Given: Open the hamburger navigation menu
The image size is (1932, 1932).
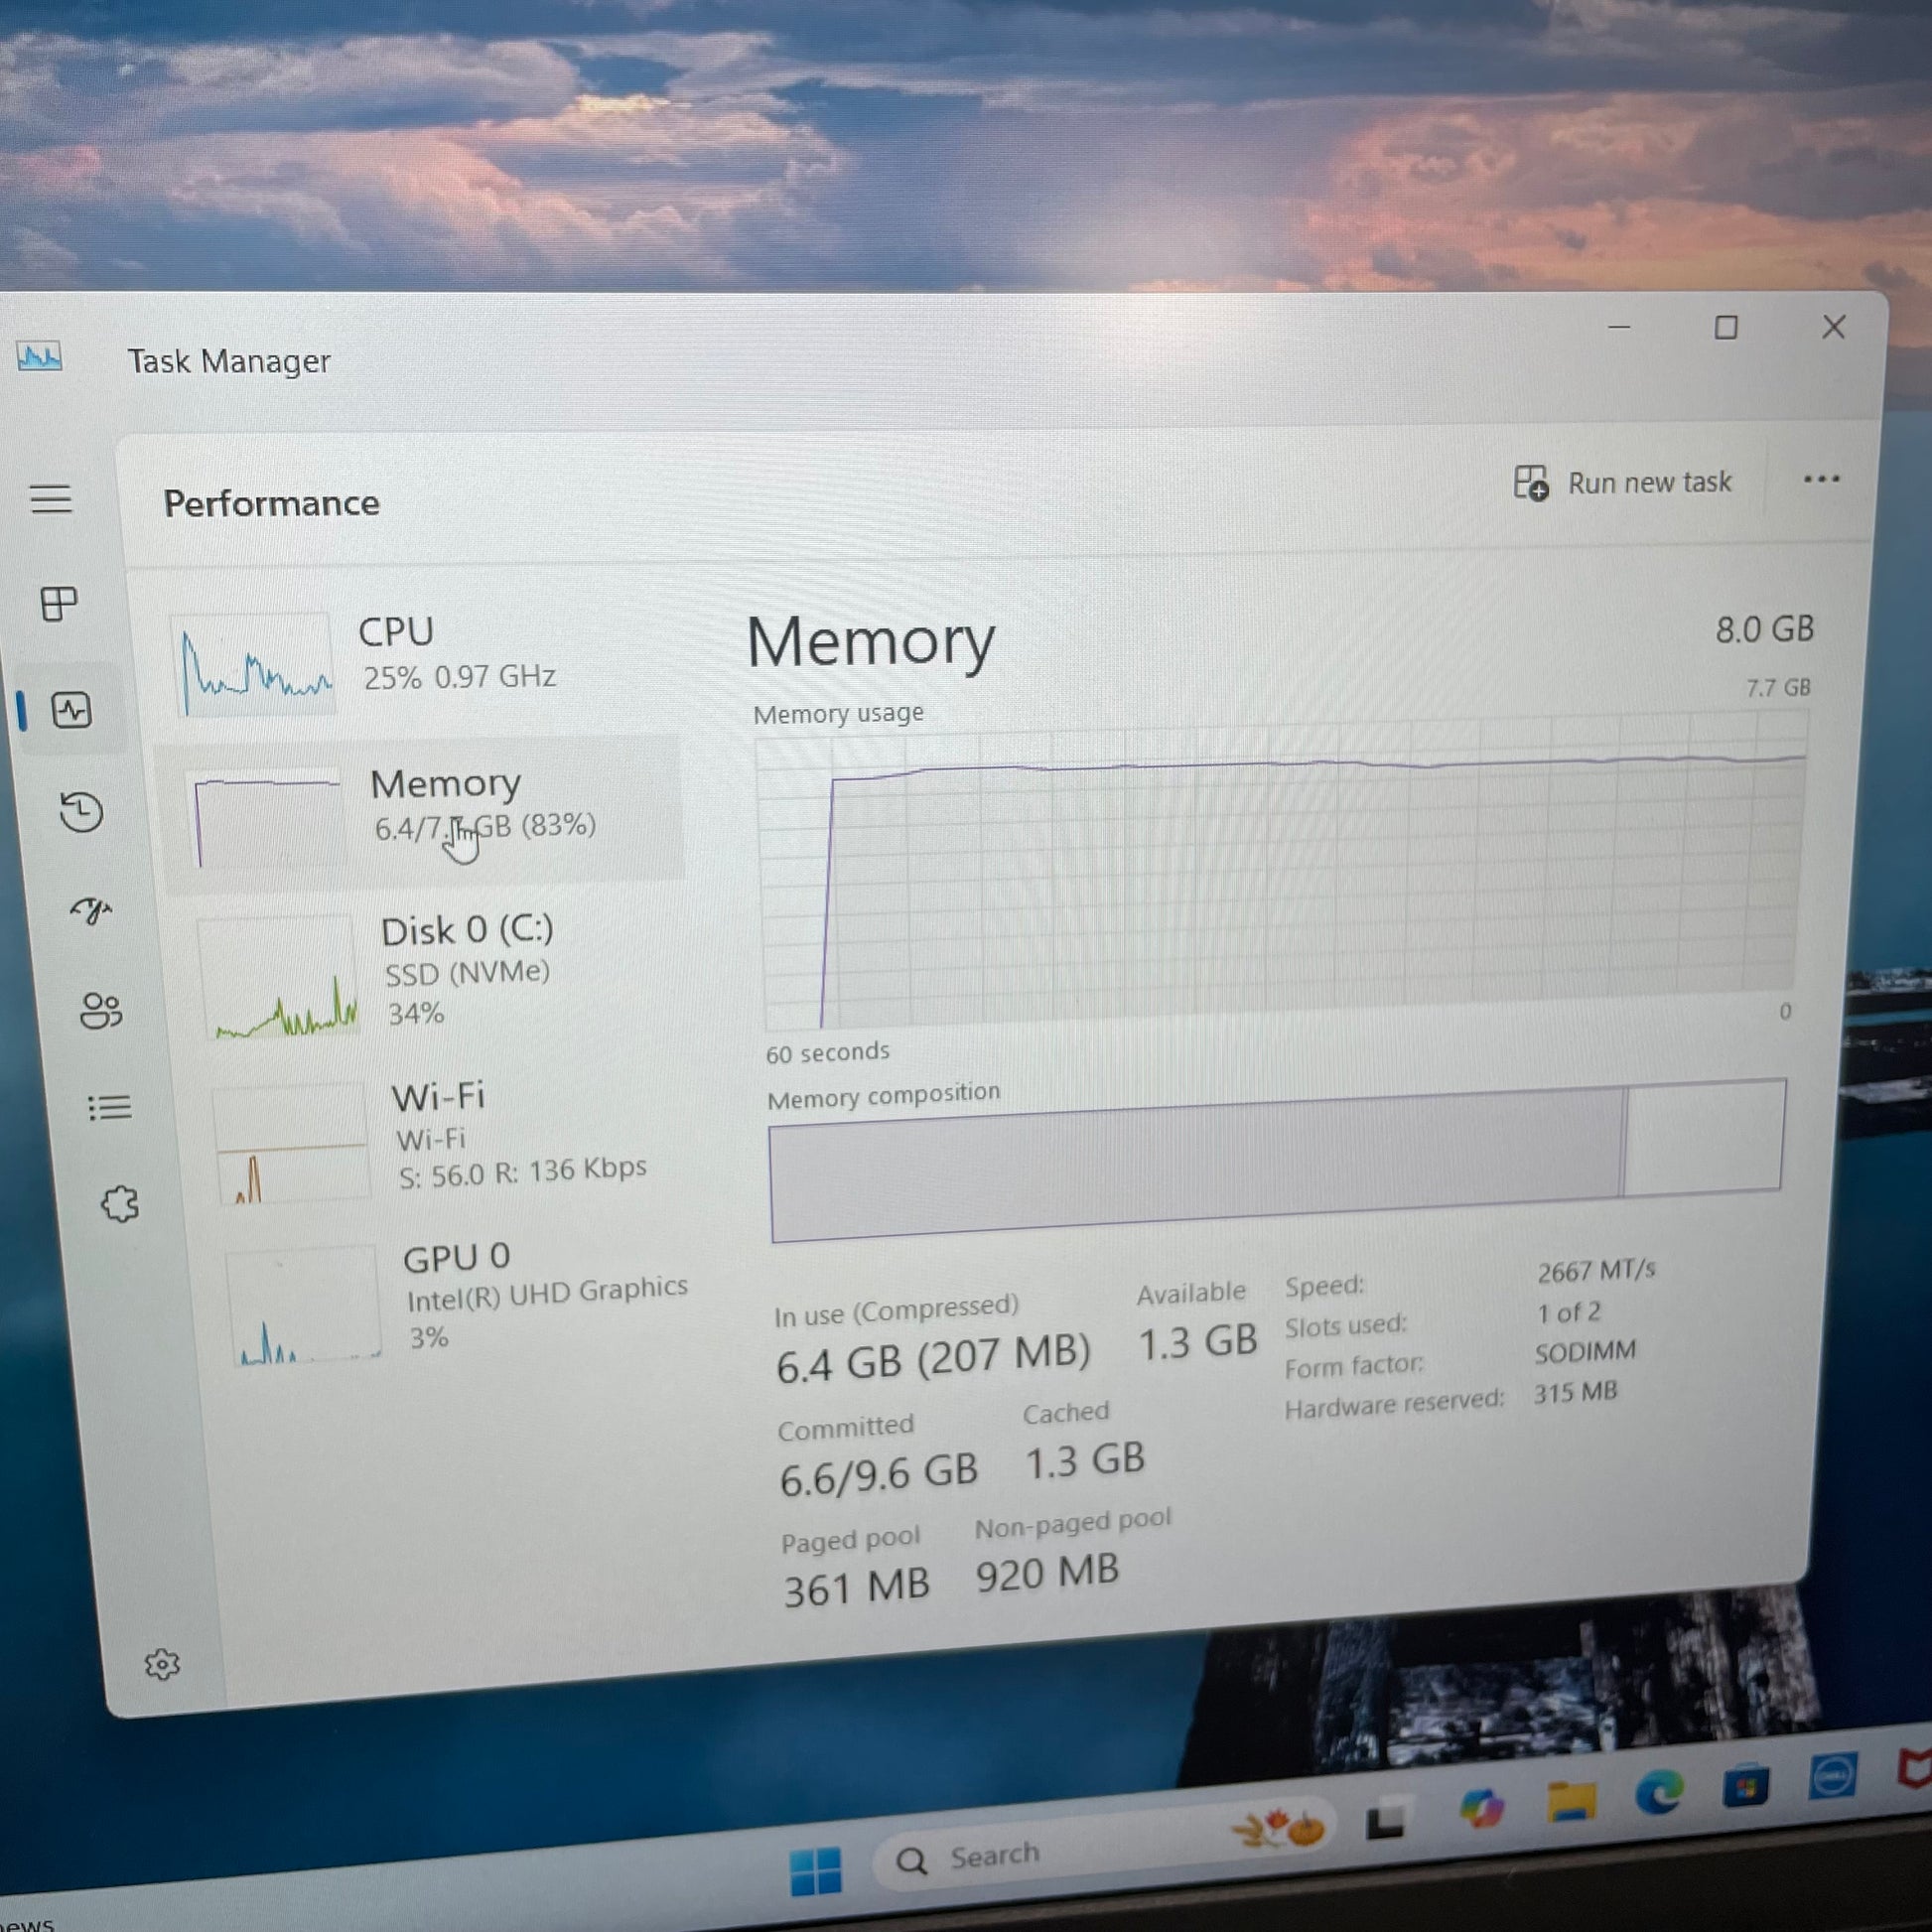Looking at the screenshot, I should [x=51, y=498].
